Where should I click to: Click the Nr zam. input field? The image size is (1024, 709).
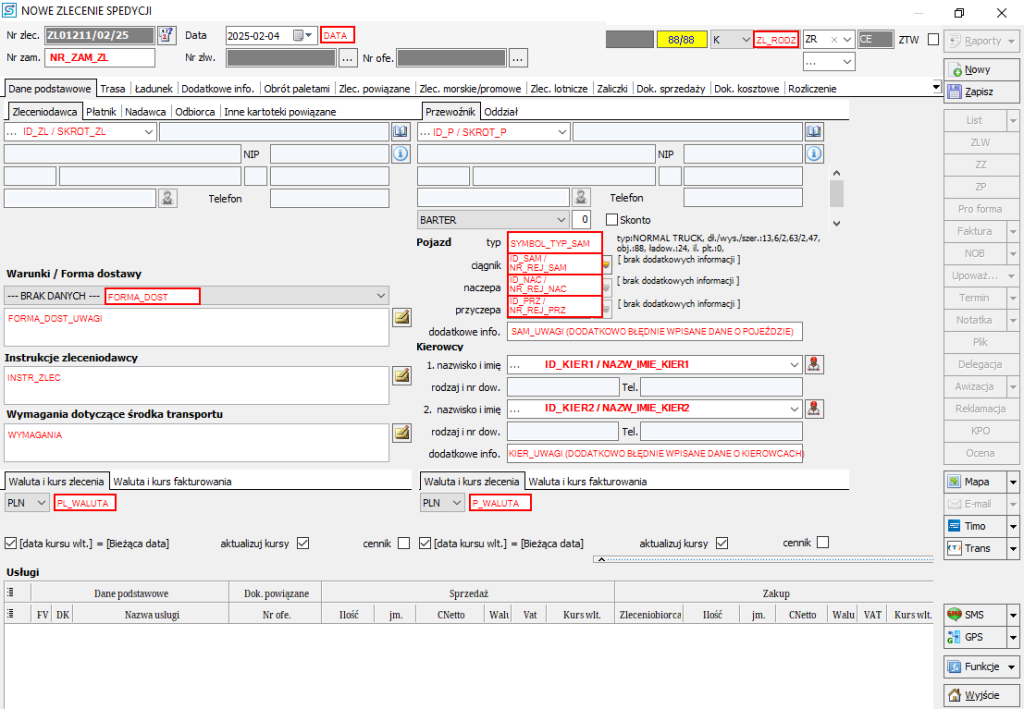[x=99, y=57]
